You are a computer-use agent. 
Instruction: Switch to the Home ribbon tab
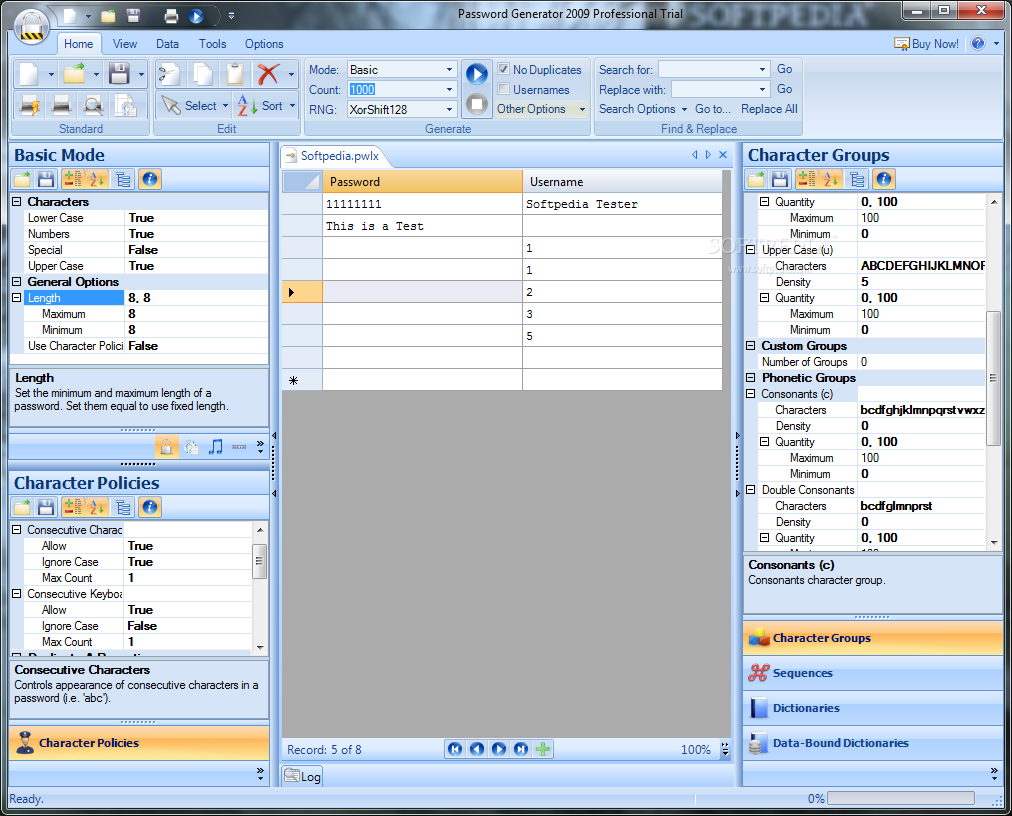(x=79, y=44)
